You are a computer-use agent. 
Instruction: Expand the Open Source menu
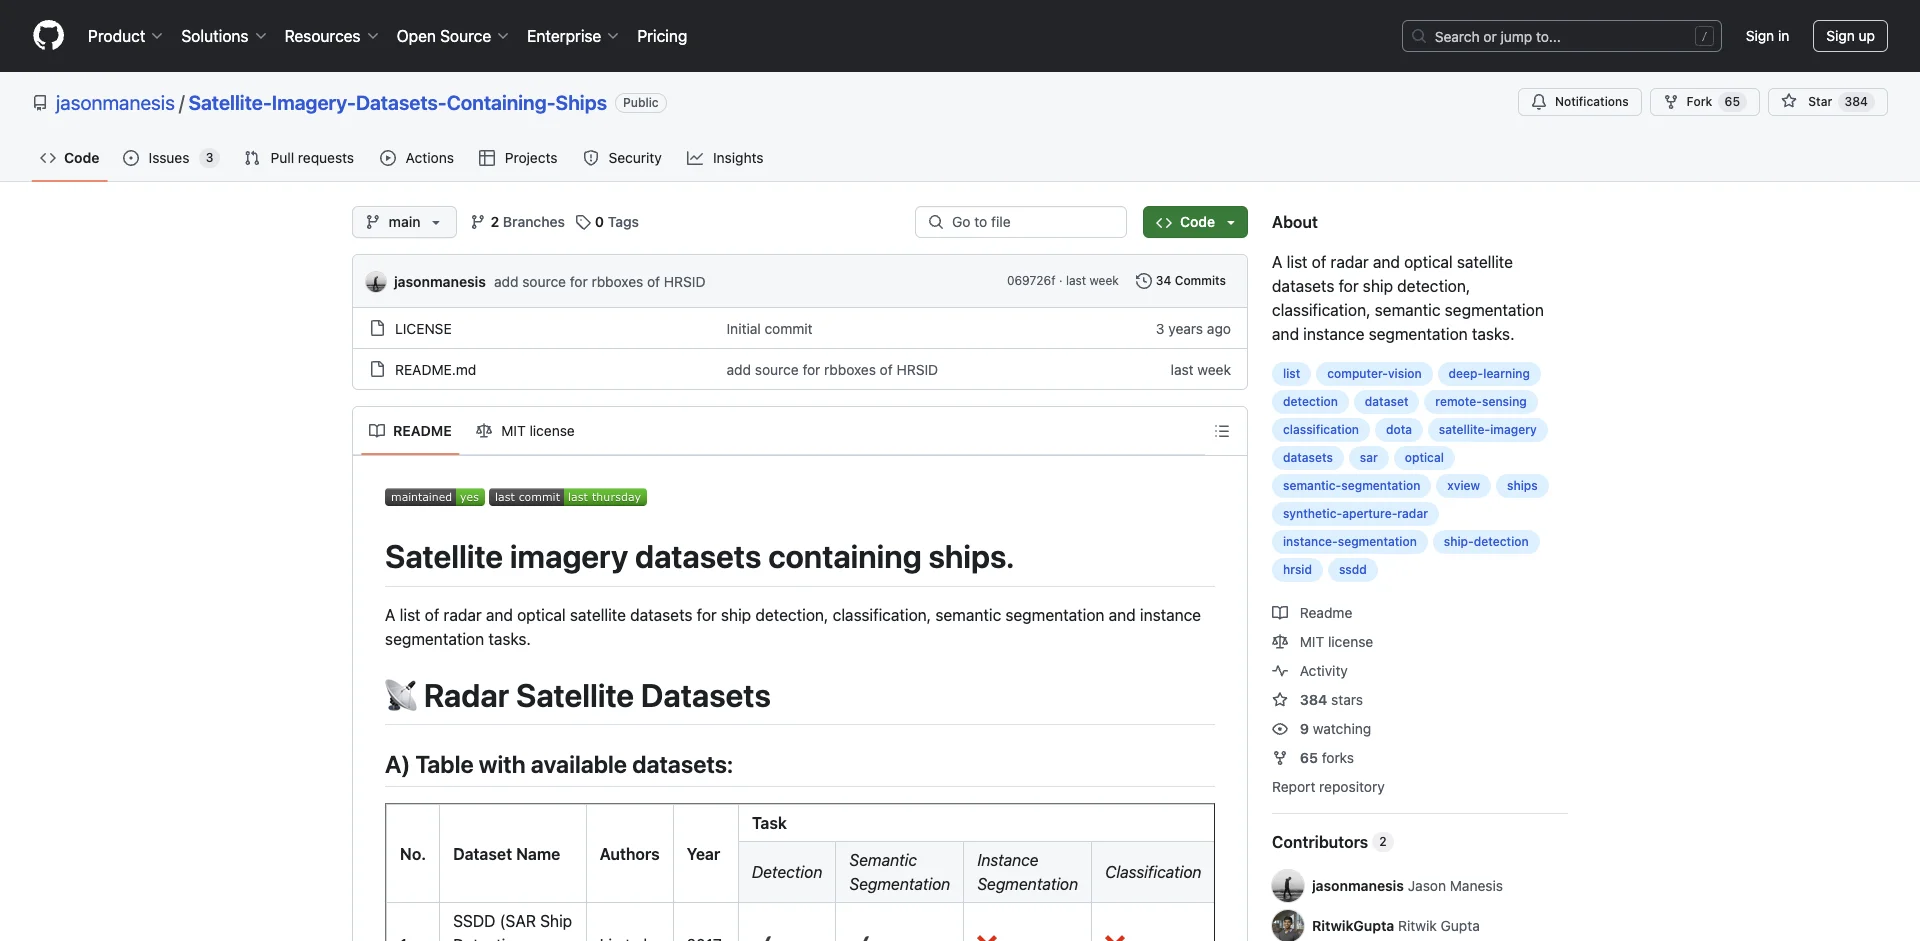(x=452, y=36)
